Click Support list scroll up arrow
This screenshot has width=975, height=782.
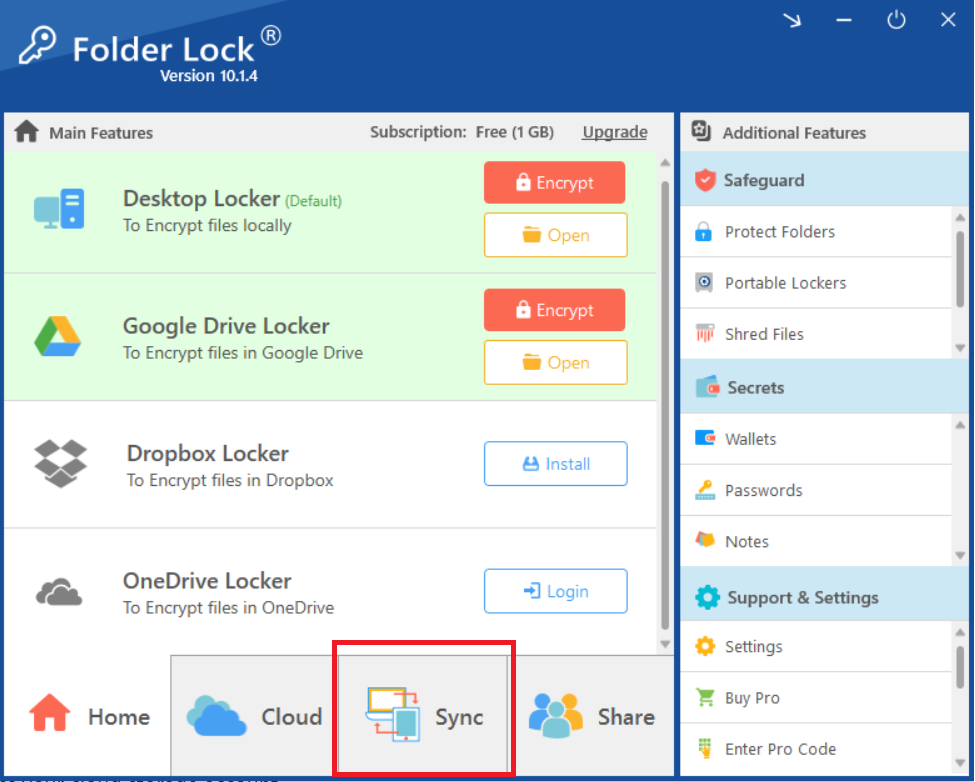[x=960, y=633]
